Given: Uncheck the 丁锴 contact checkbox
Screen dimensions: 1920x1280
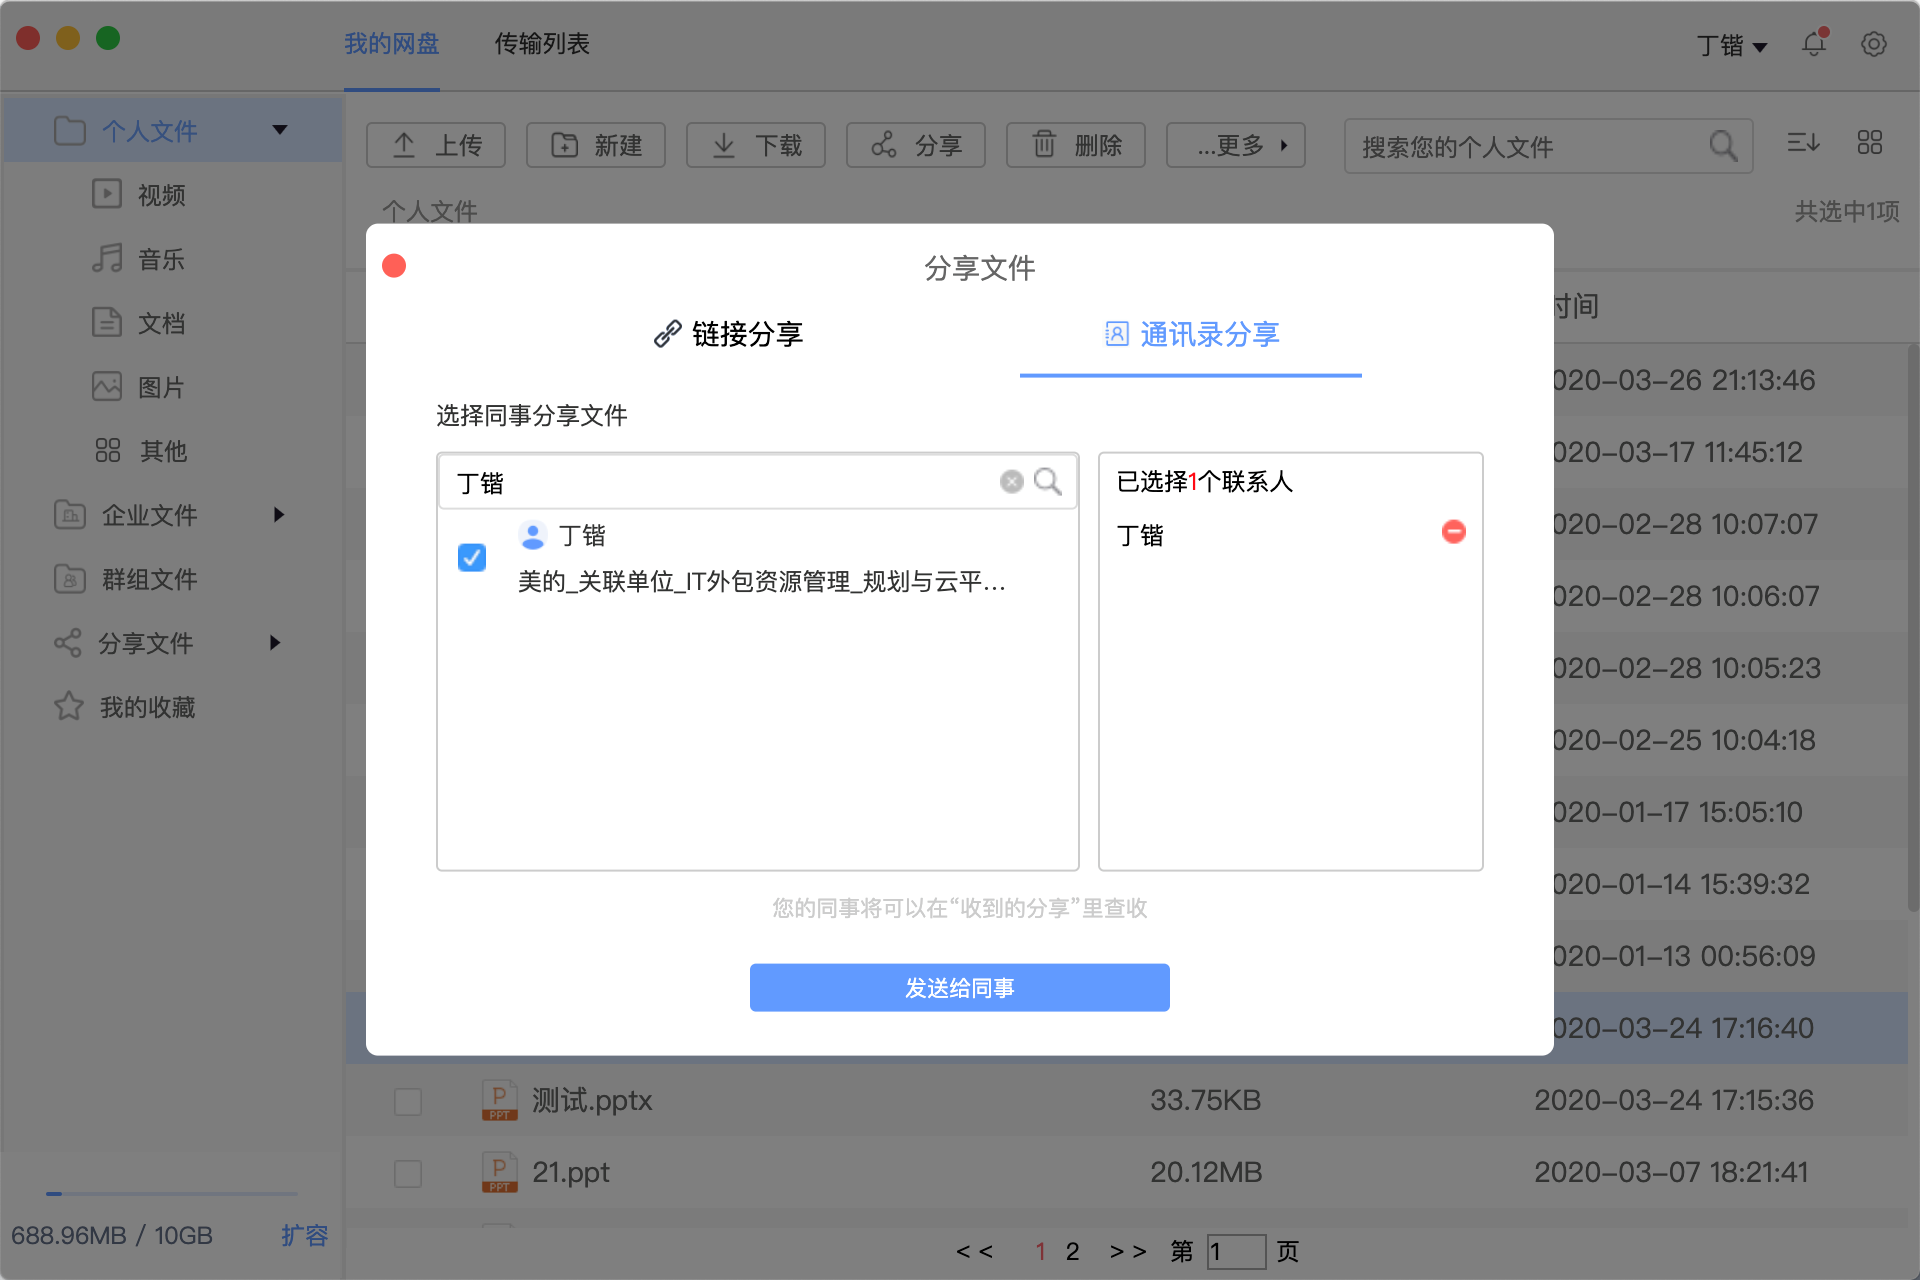Looking at the screenshot, I should pos(472,557).
